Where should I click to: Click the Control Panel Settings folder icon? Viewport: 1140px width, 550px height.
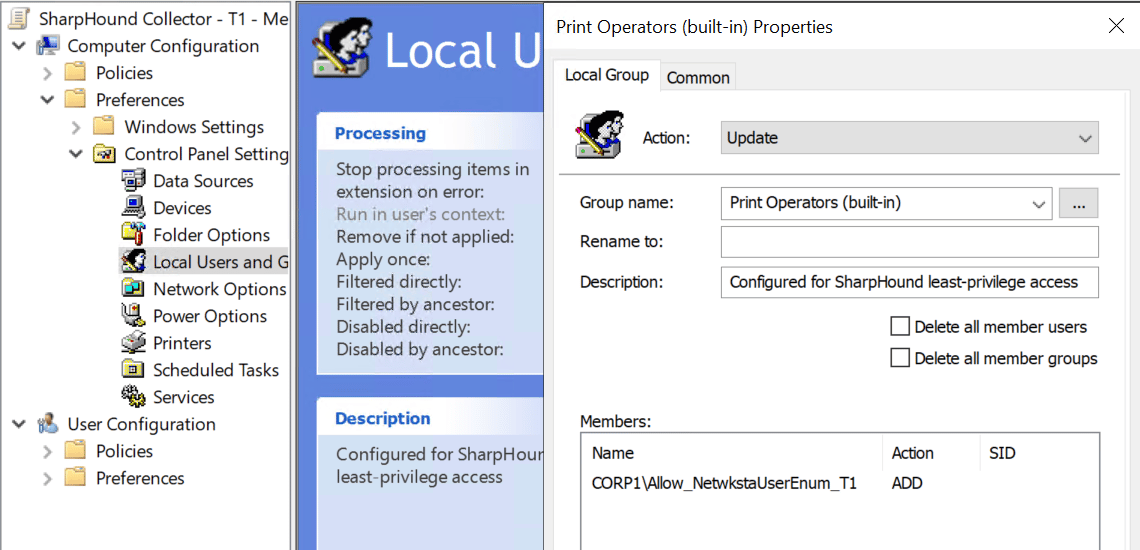pyautogui.click(x=104, y=154)
